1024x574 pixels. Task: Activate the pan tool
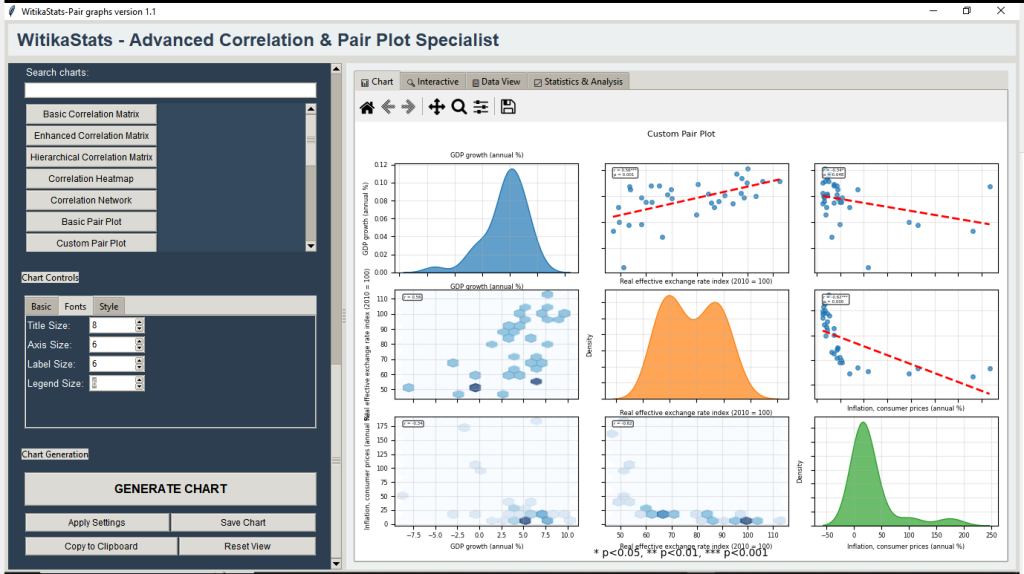(436, 107)
